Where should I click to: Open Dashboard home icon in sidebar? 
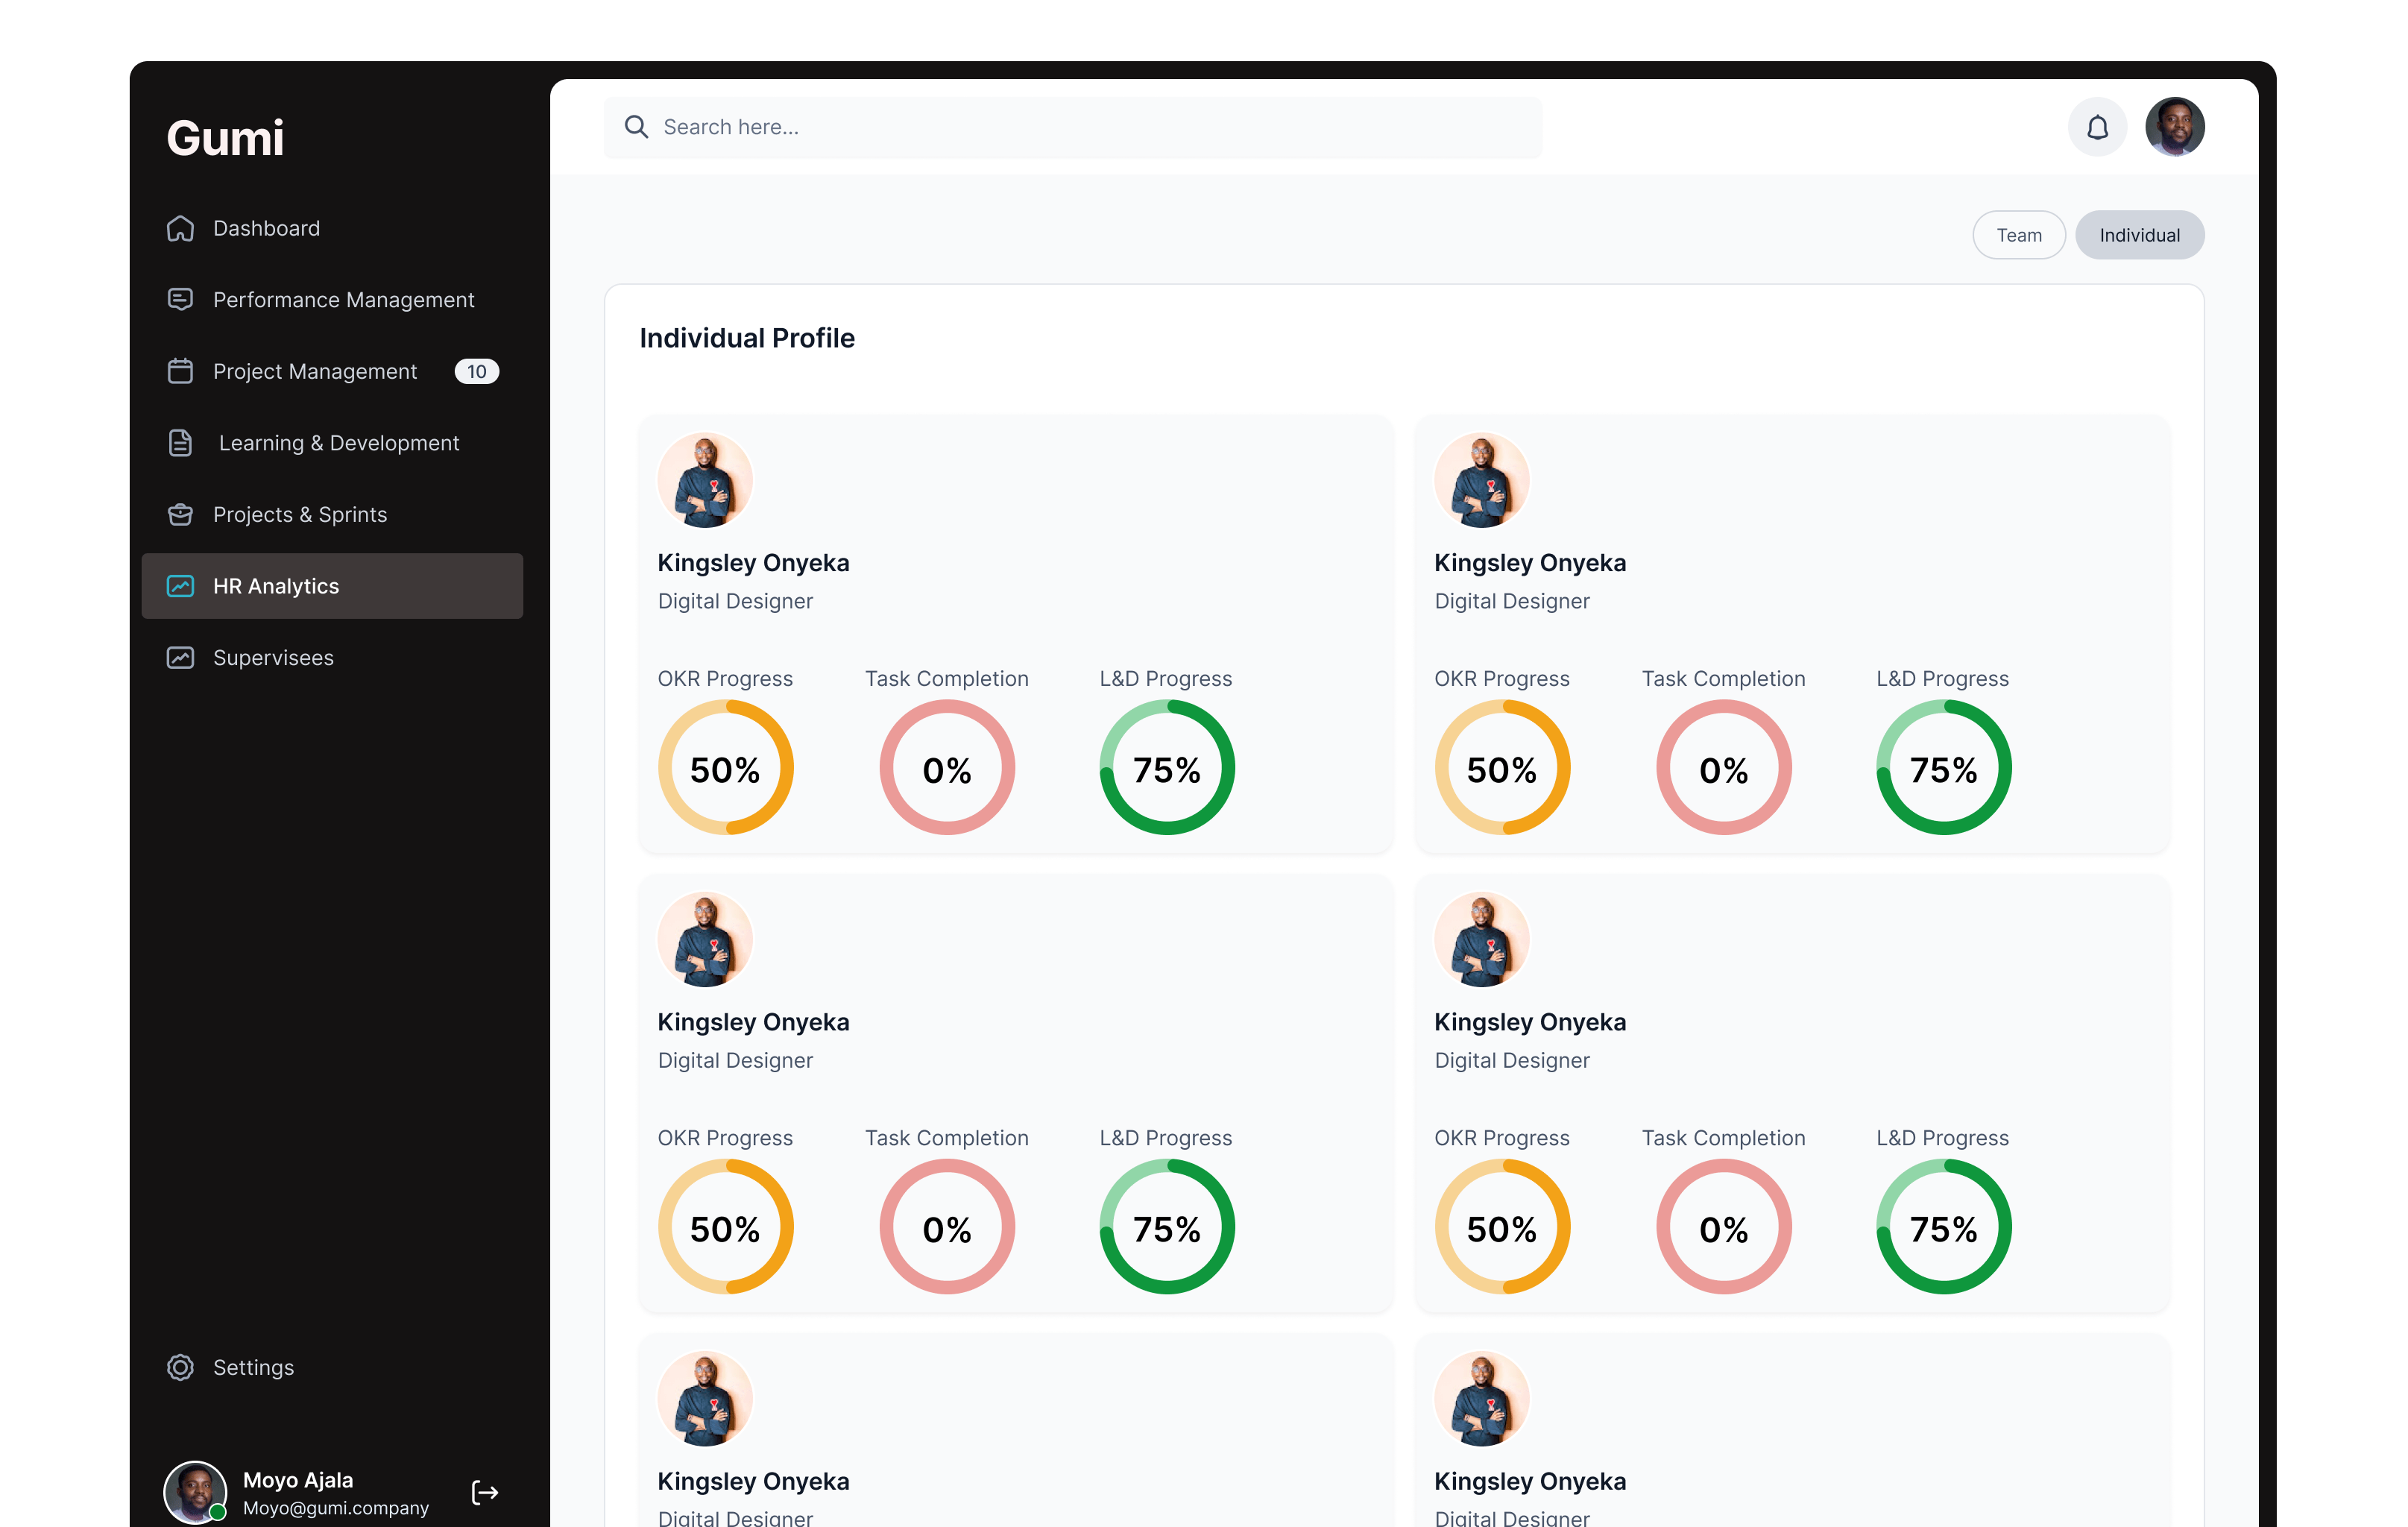pos(180,228)
